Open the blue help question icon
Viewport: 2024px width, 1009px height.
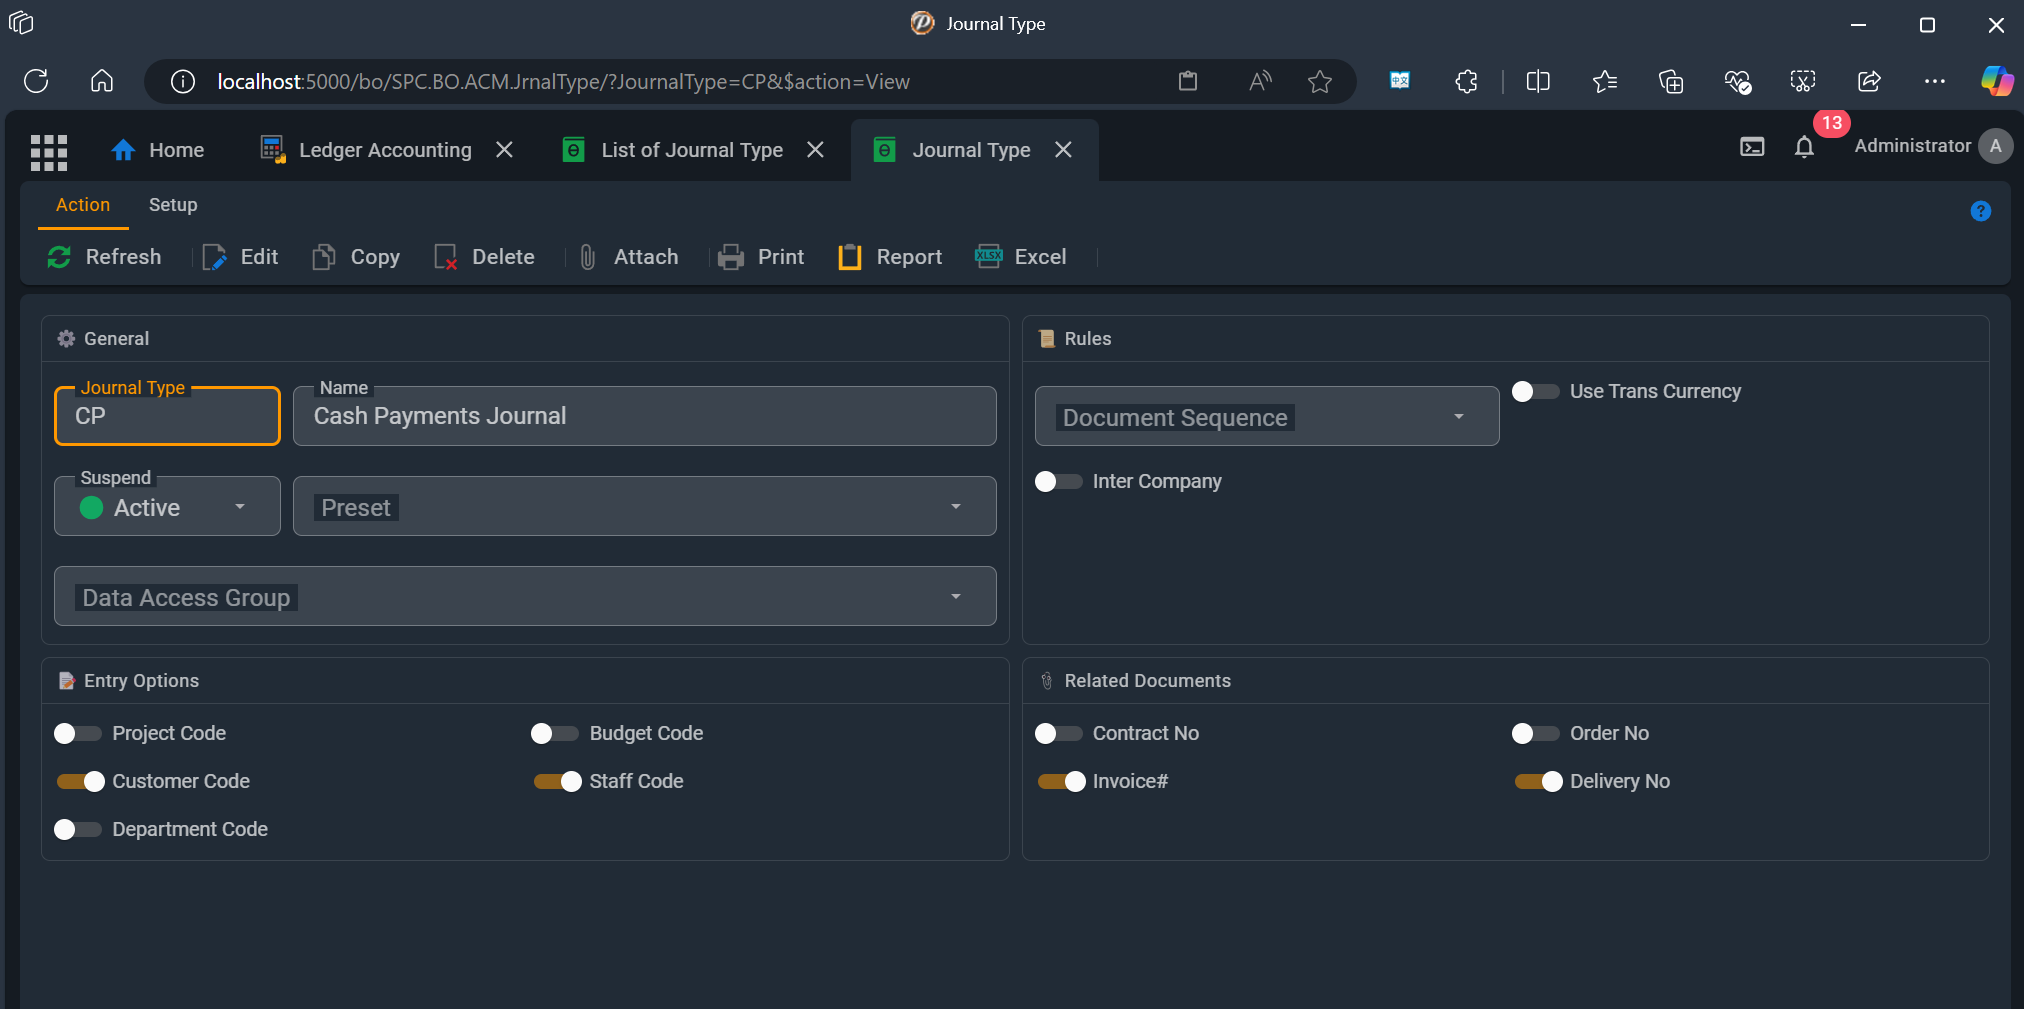click(x=1980, y=211)
